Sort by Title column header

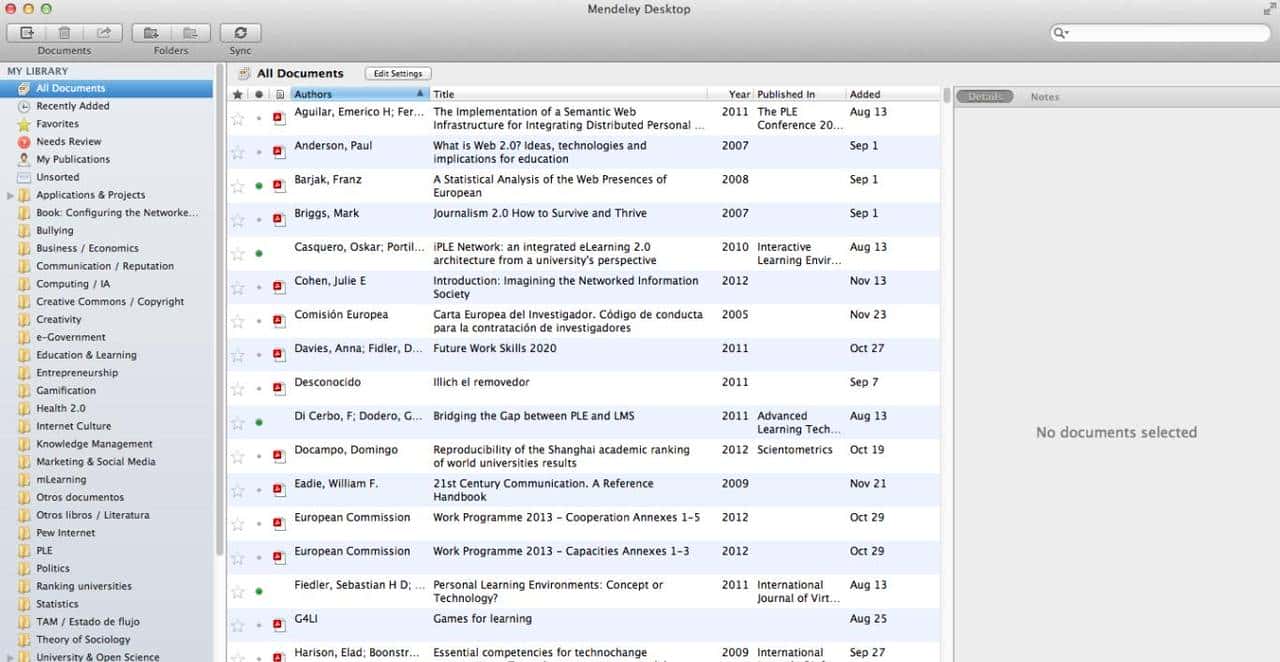tap(568, 94)
